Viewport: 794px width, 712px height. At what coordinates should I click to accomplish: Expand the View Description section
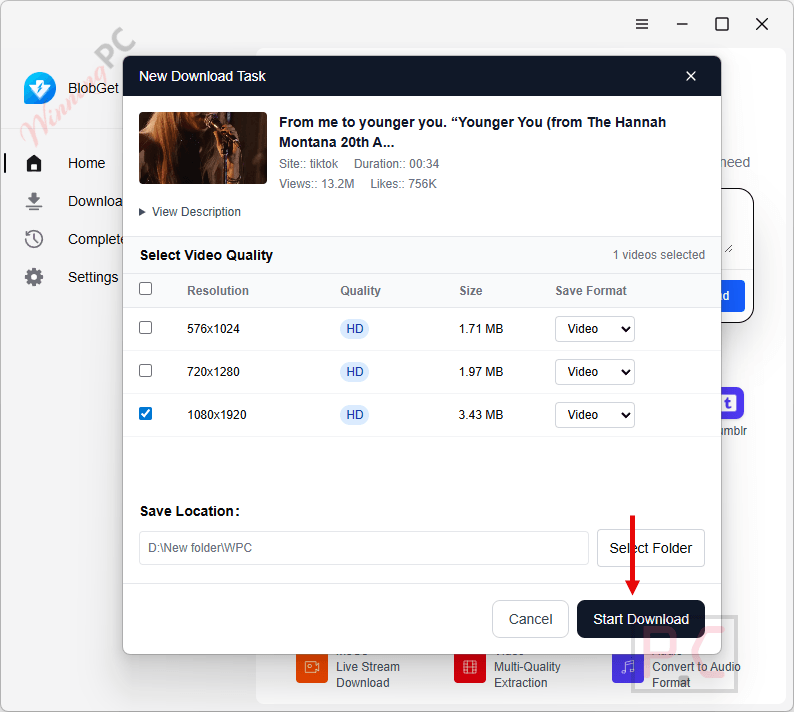[190, 212]
